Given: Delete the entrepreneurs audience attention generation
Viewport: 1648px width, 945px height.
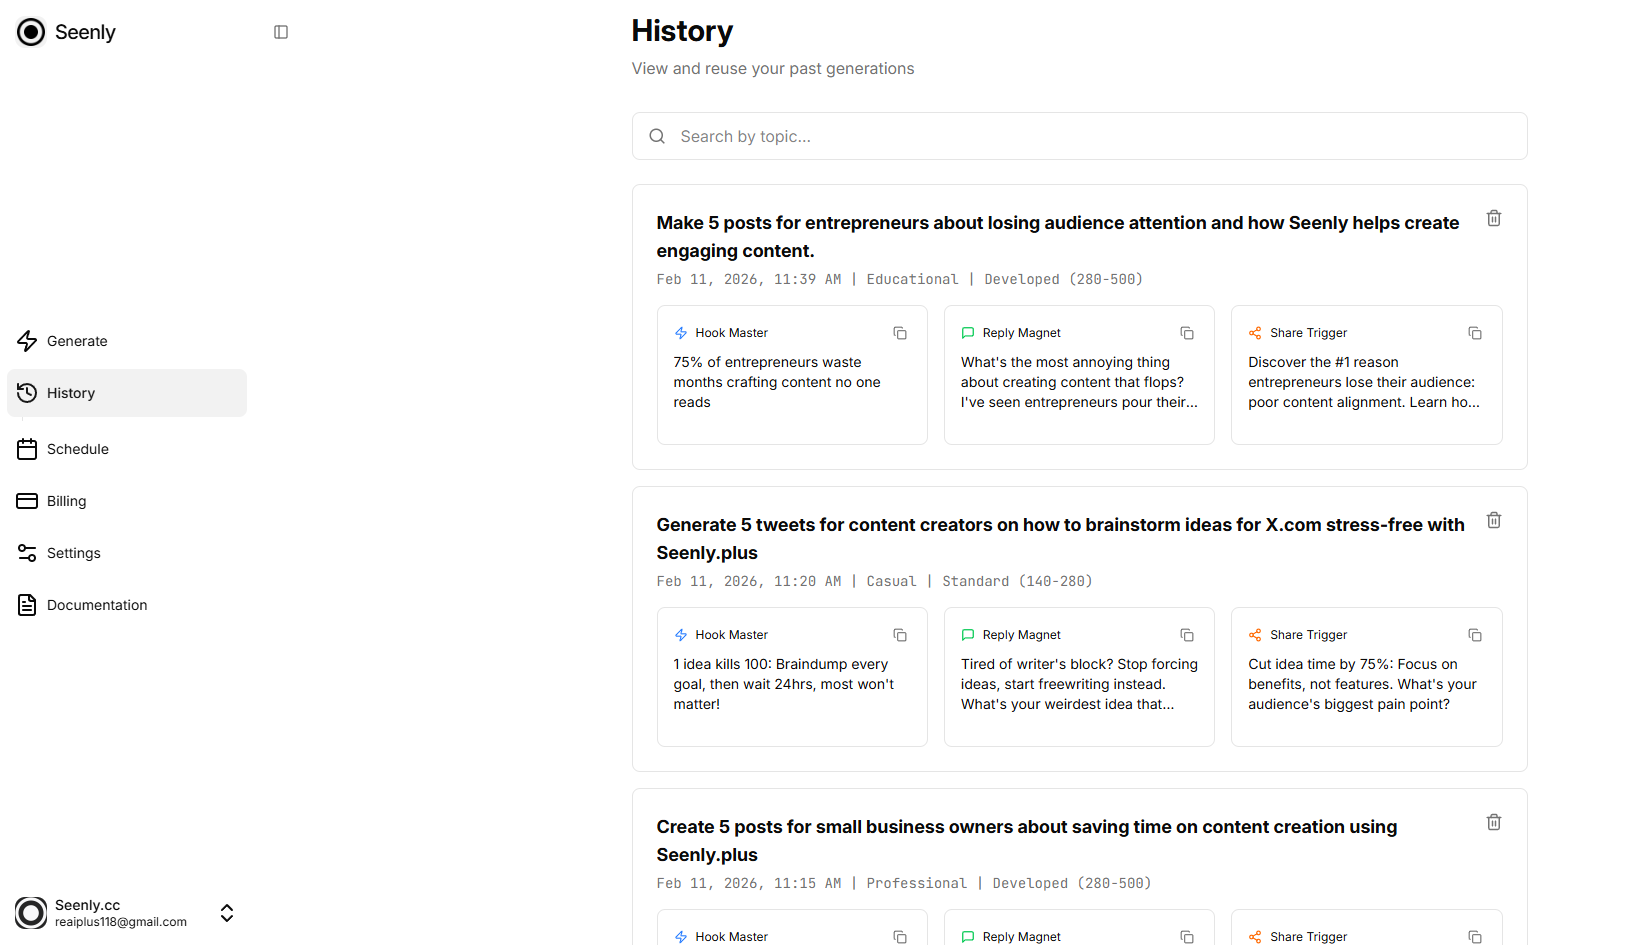Looking at the screenshot, I should click(1493, 218).
